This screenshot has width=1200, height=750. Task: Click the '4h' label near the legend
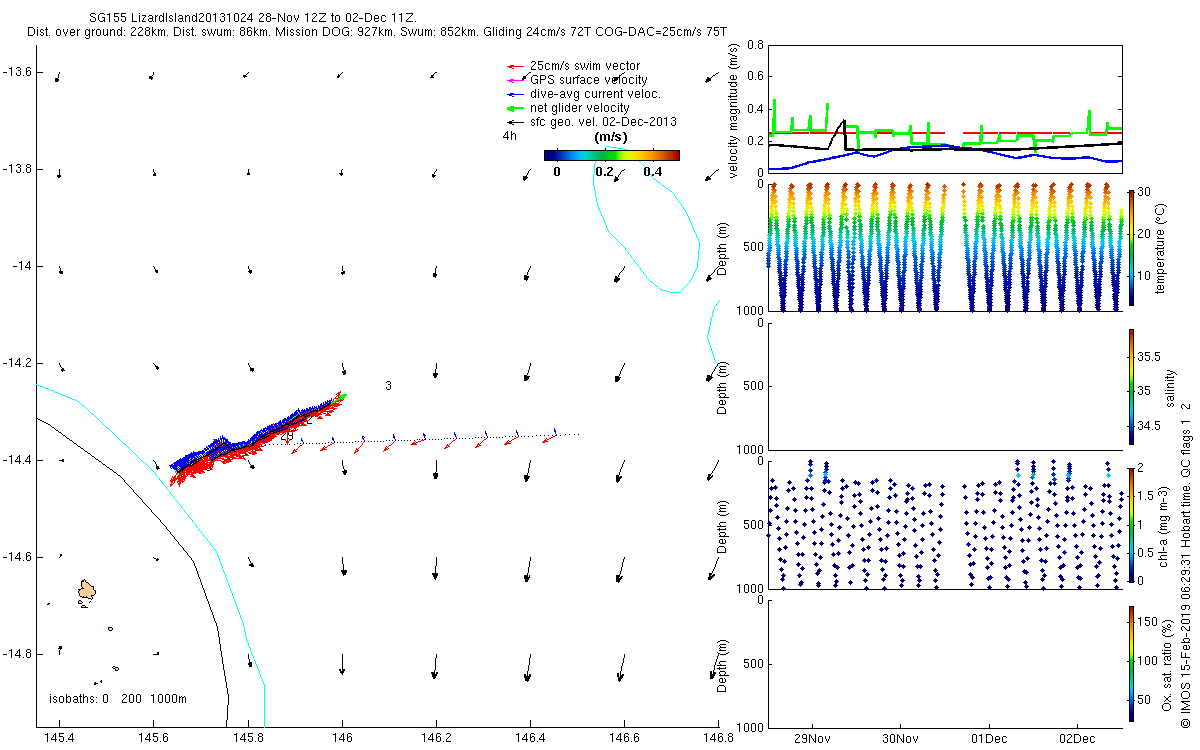tap(509, 136)
